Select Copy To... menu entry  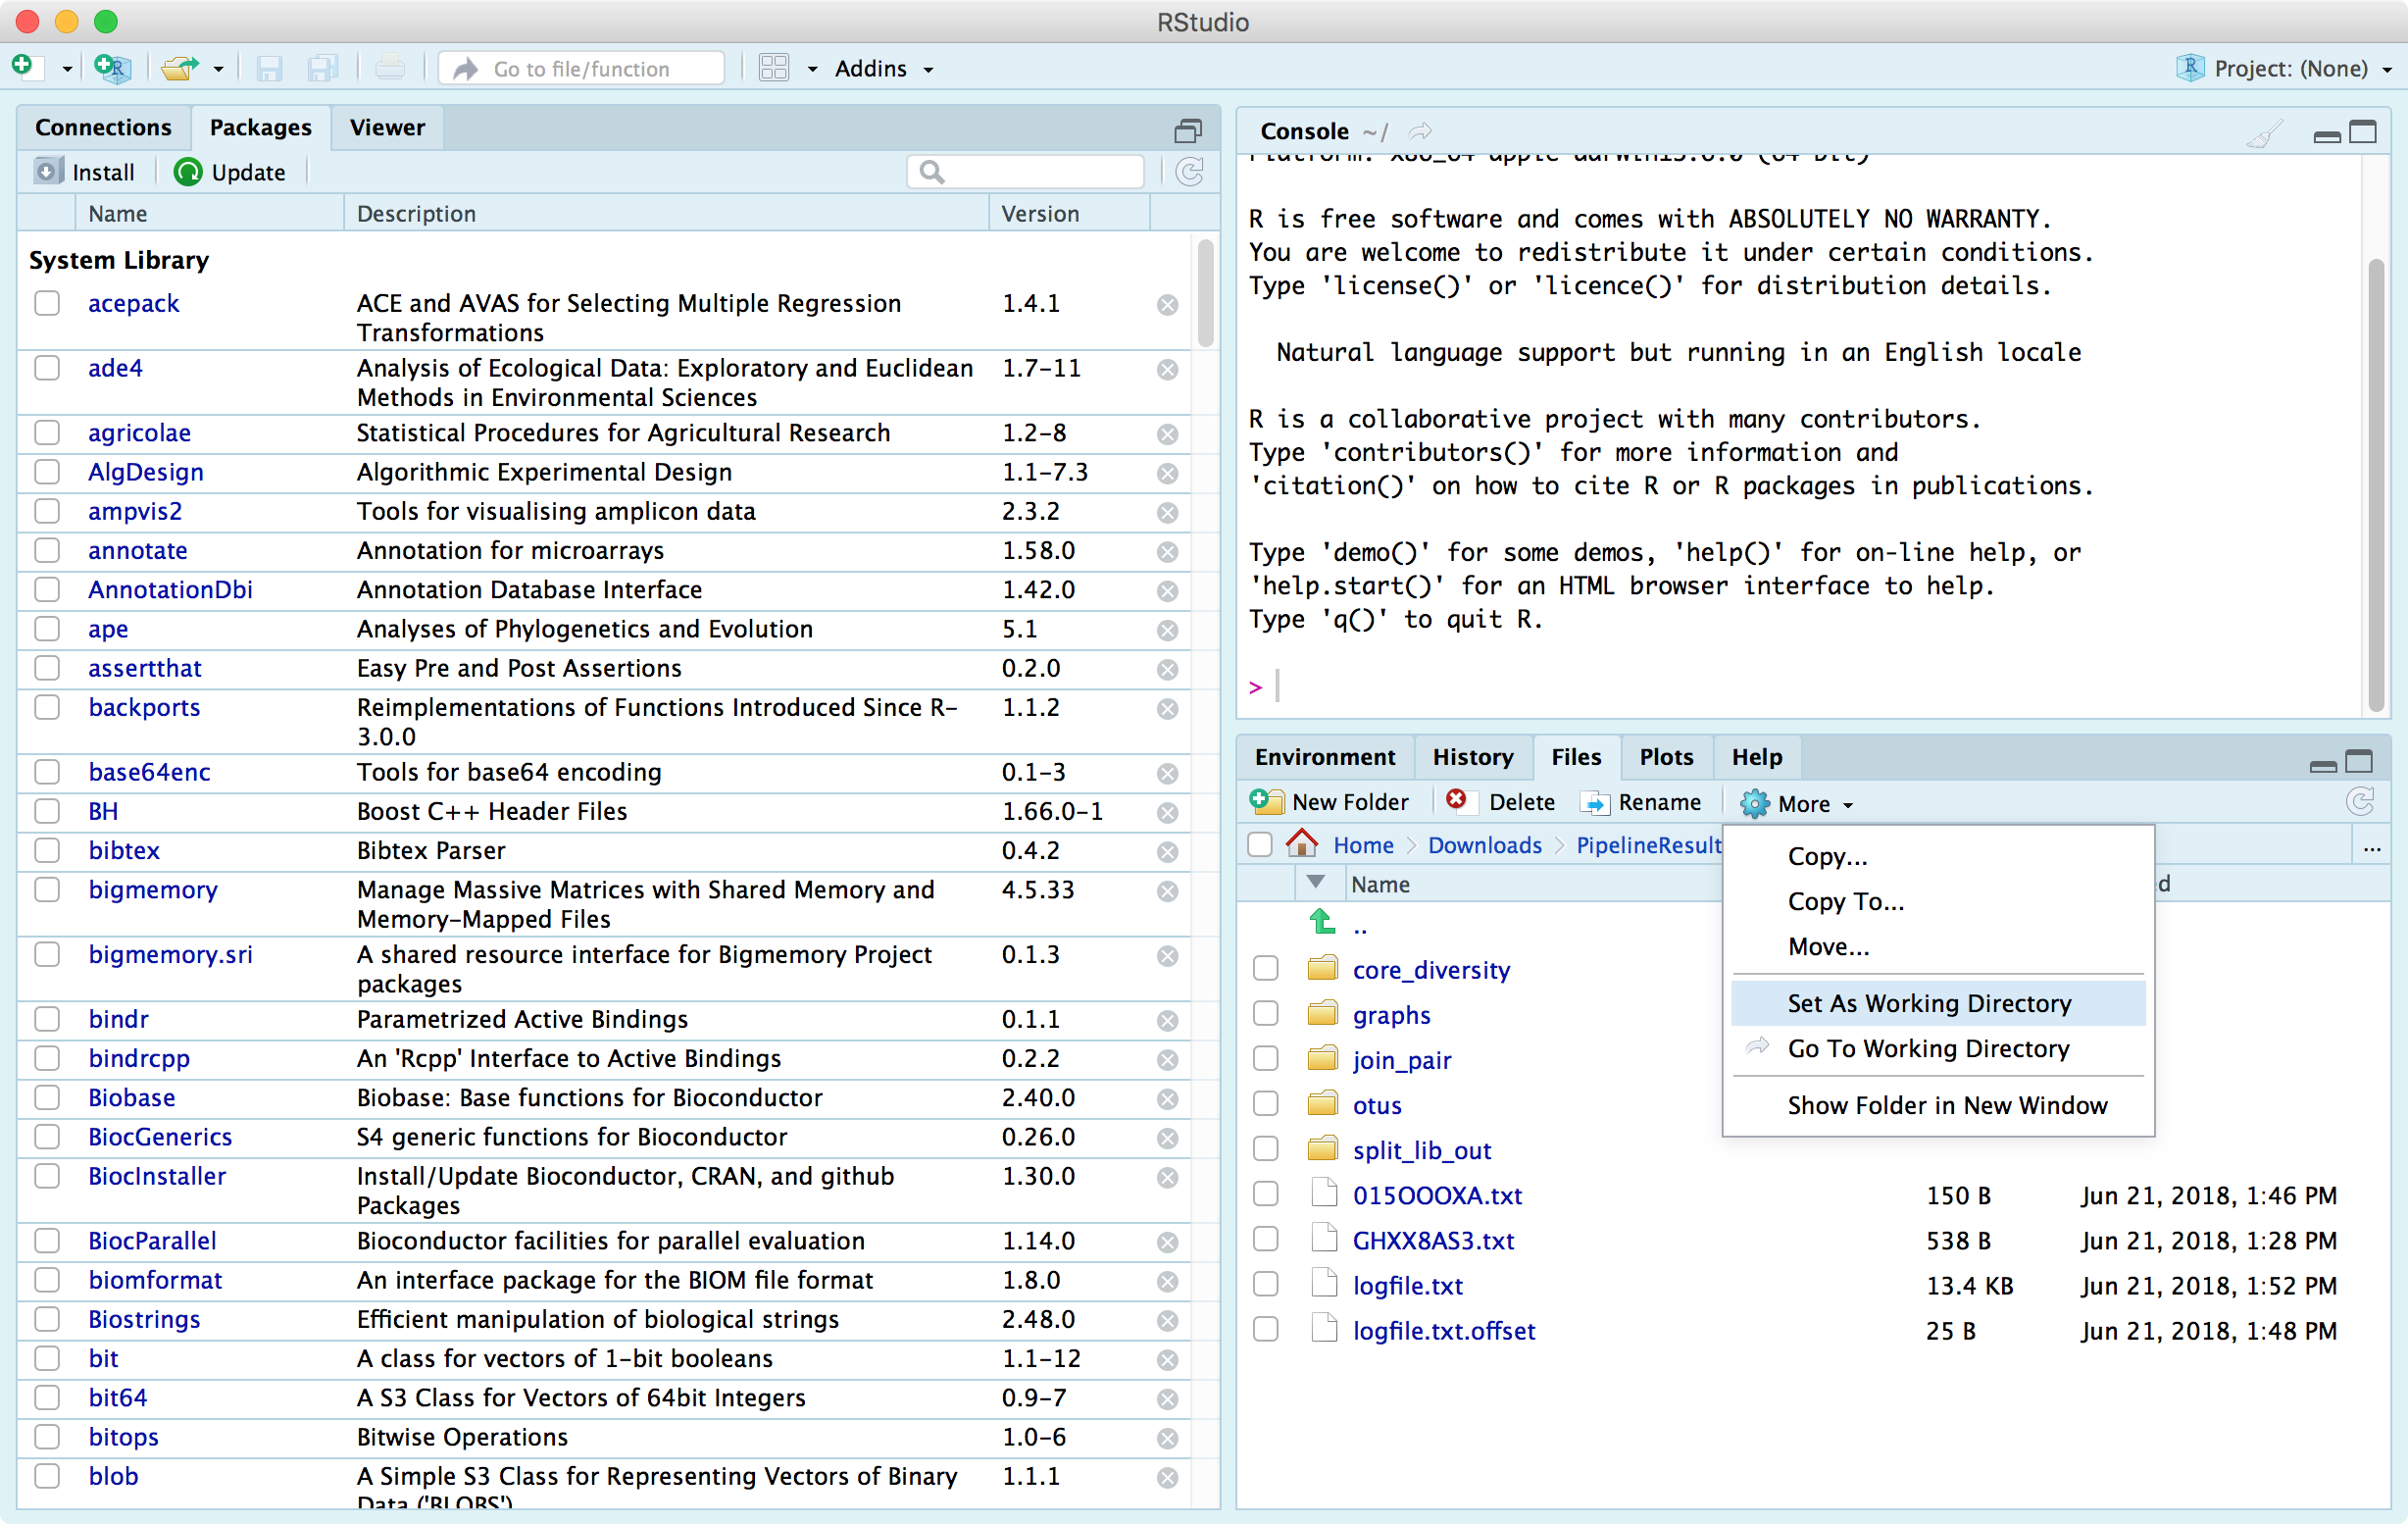pos(1938,901)
